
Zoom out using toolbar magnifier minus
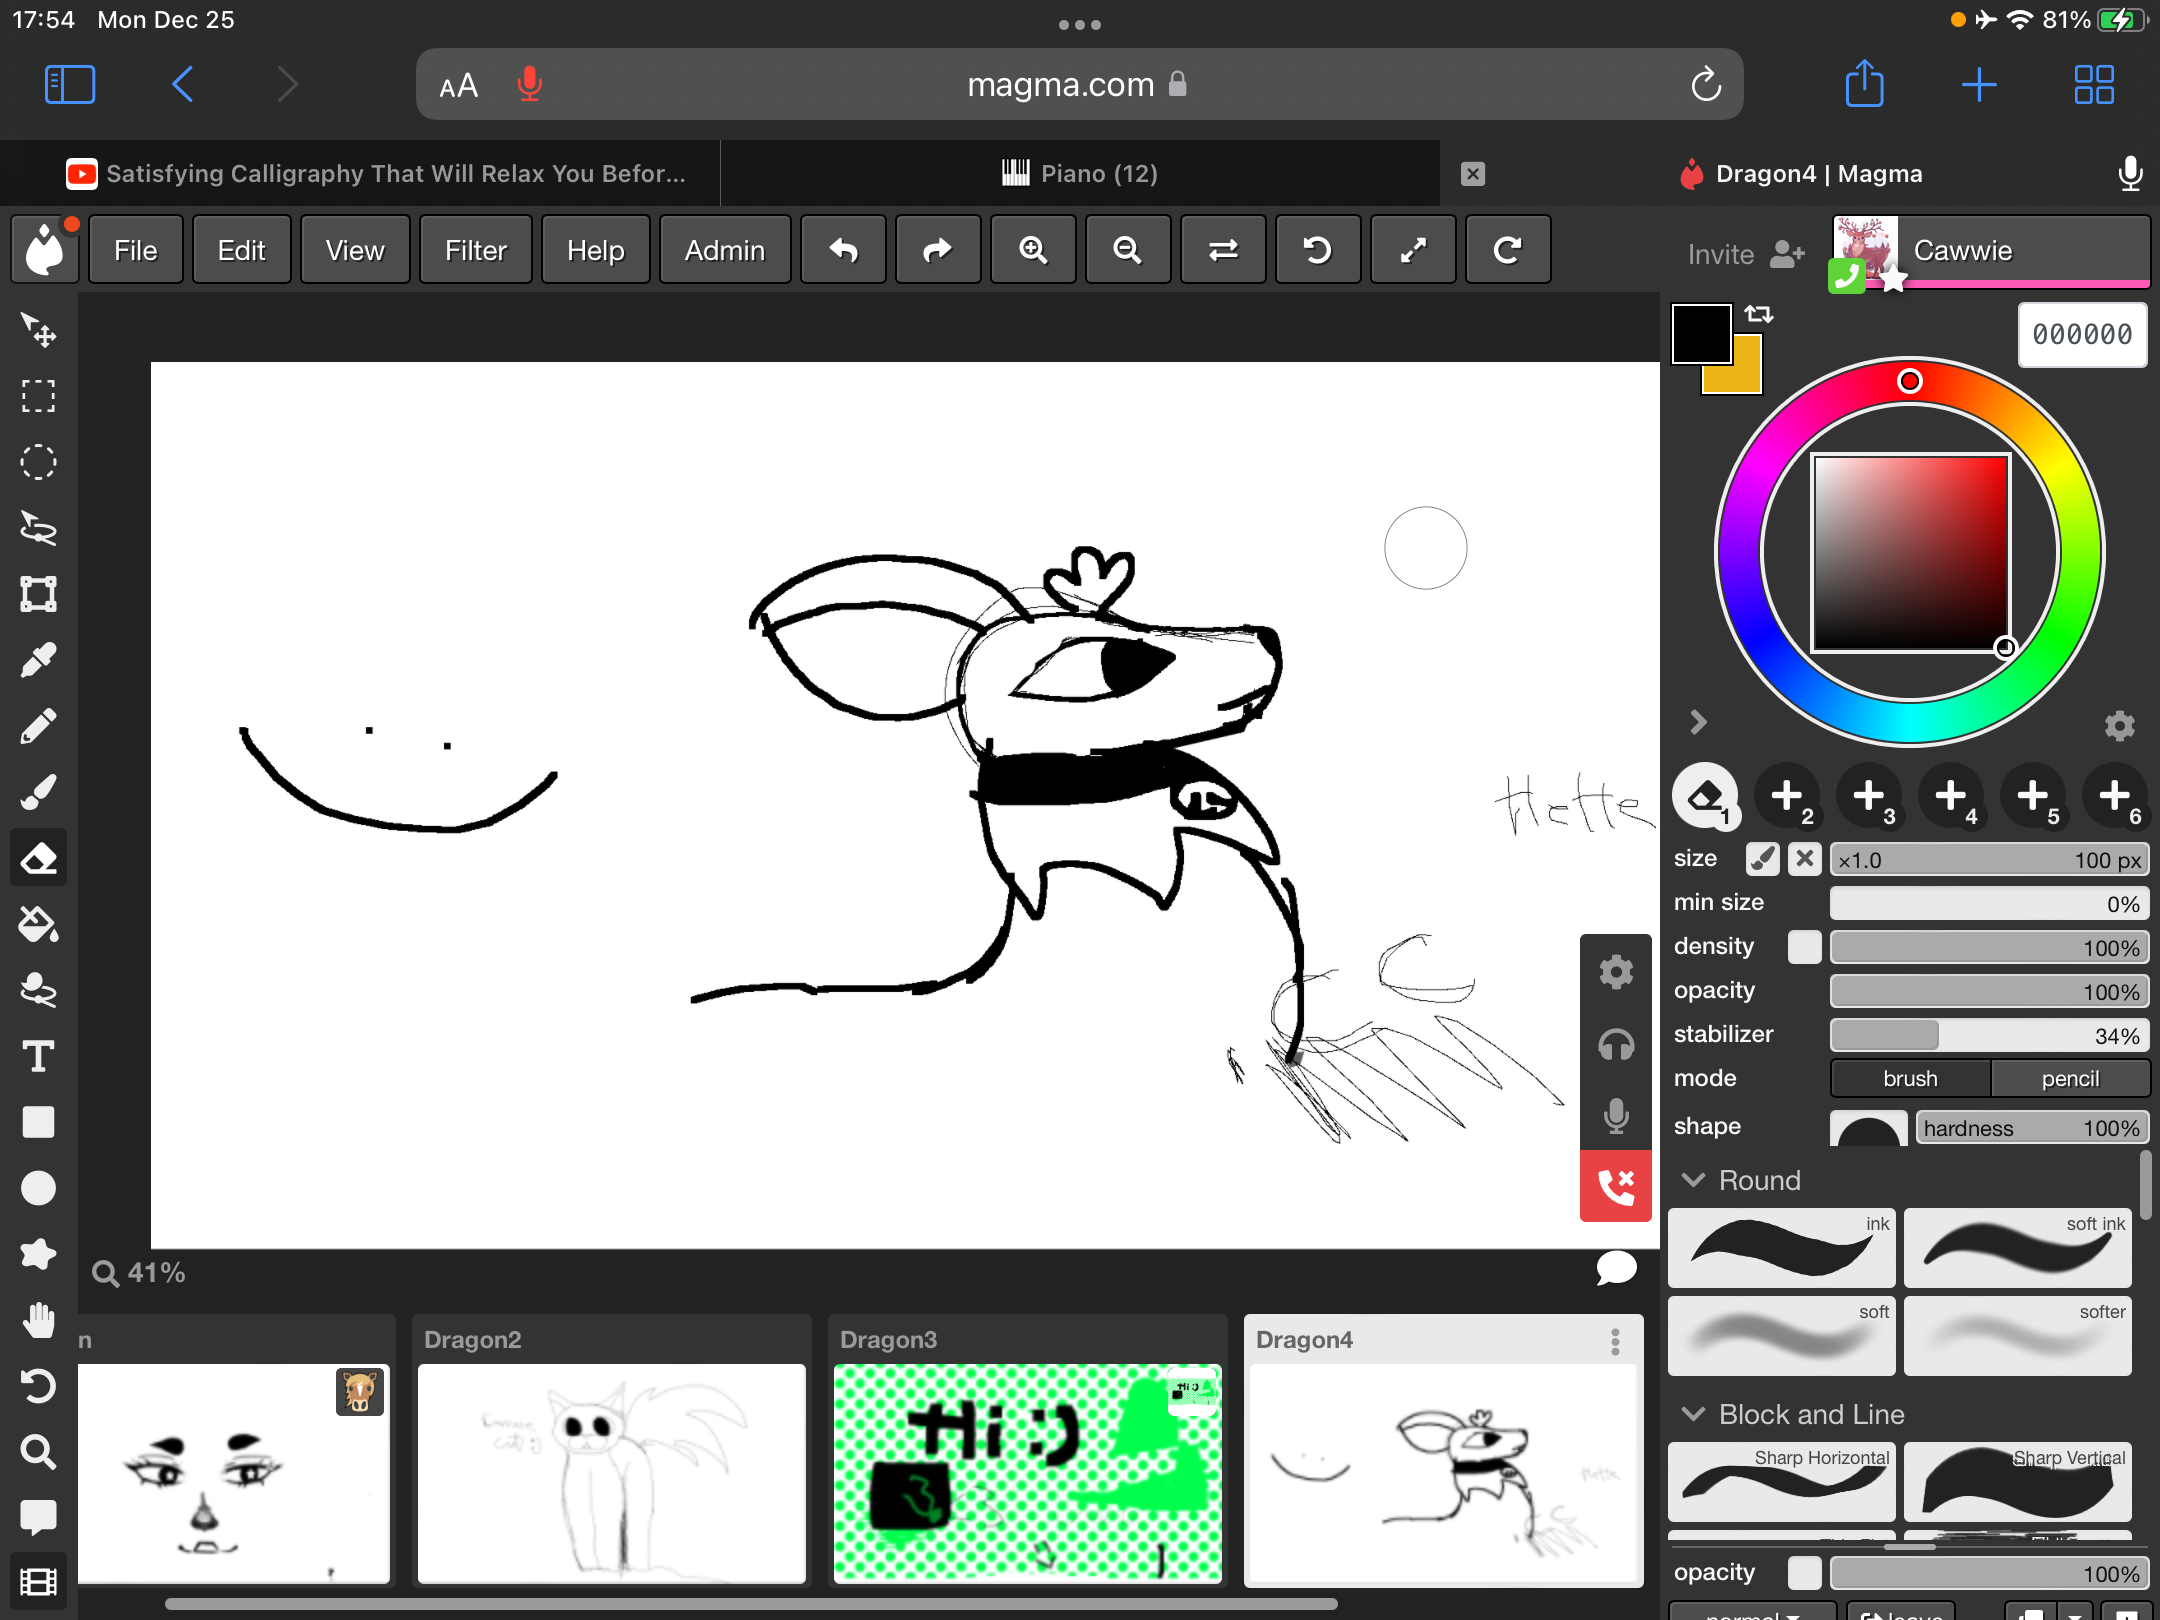(1128, 250)
